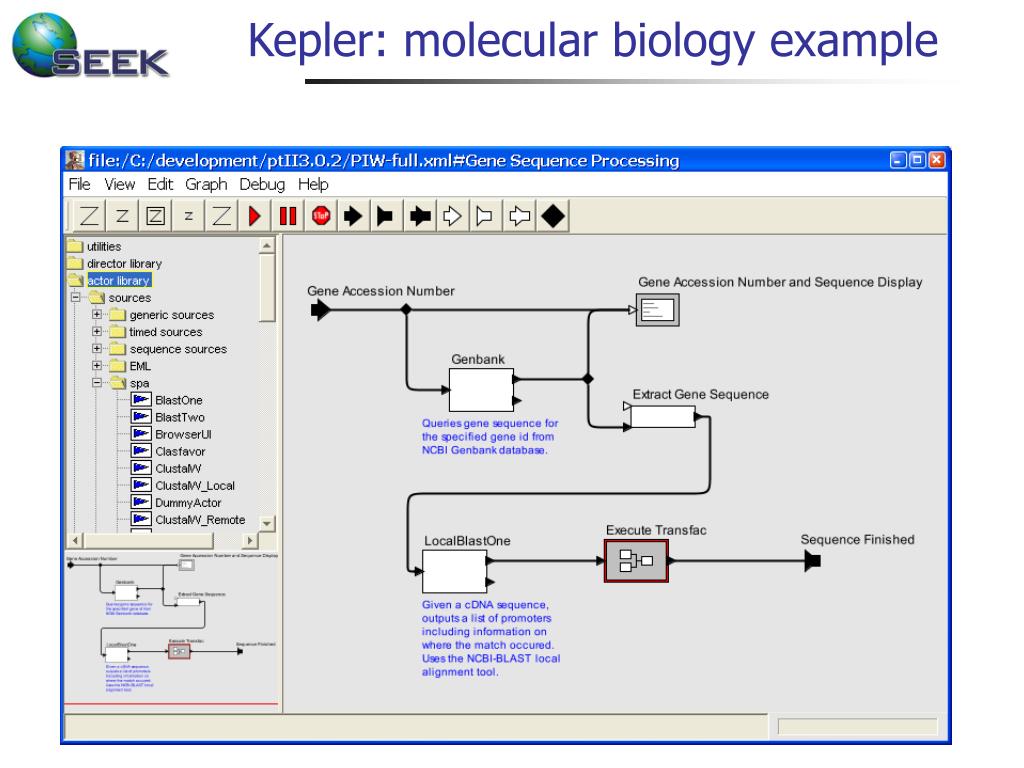Stop the workflow with the stop sign icon
Viewport: 1024px width, 768px height.
[321, 216]
